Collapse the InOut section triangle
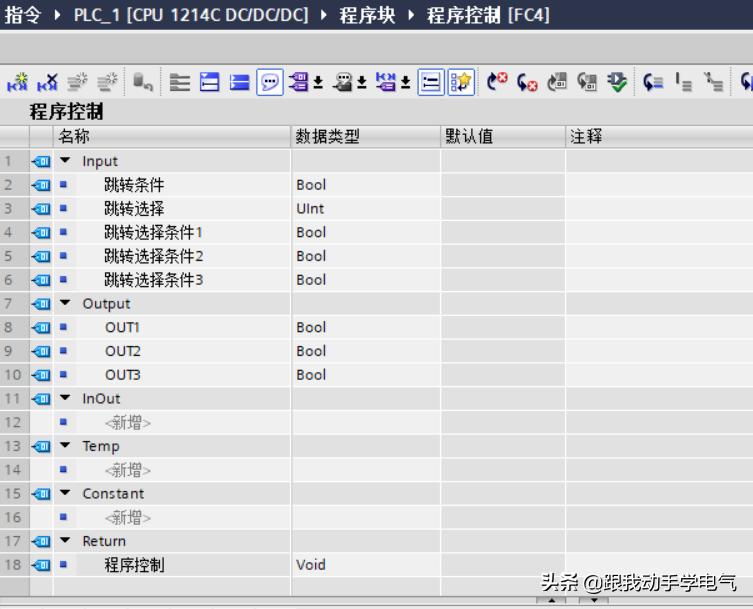The image size is (753, 609). [65, 398]
